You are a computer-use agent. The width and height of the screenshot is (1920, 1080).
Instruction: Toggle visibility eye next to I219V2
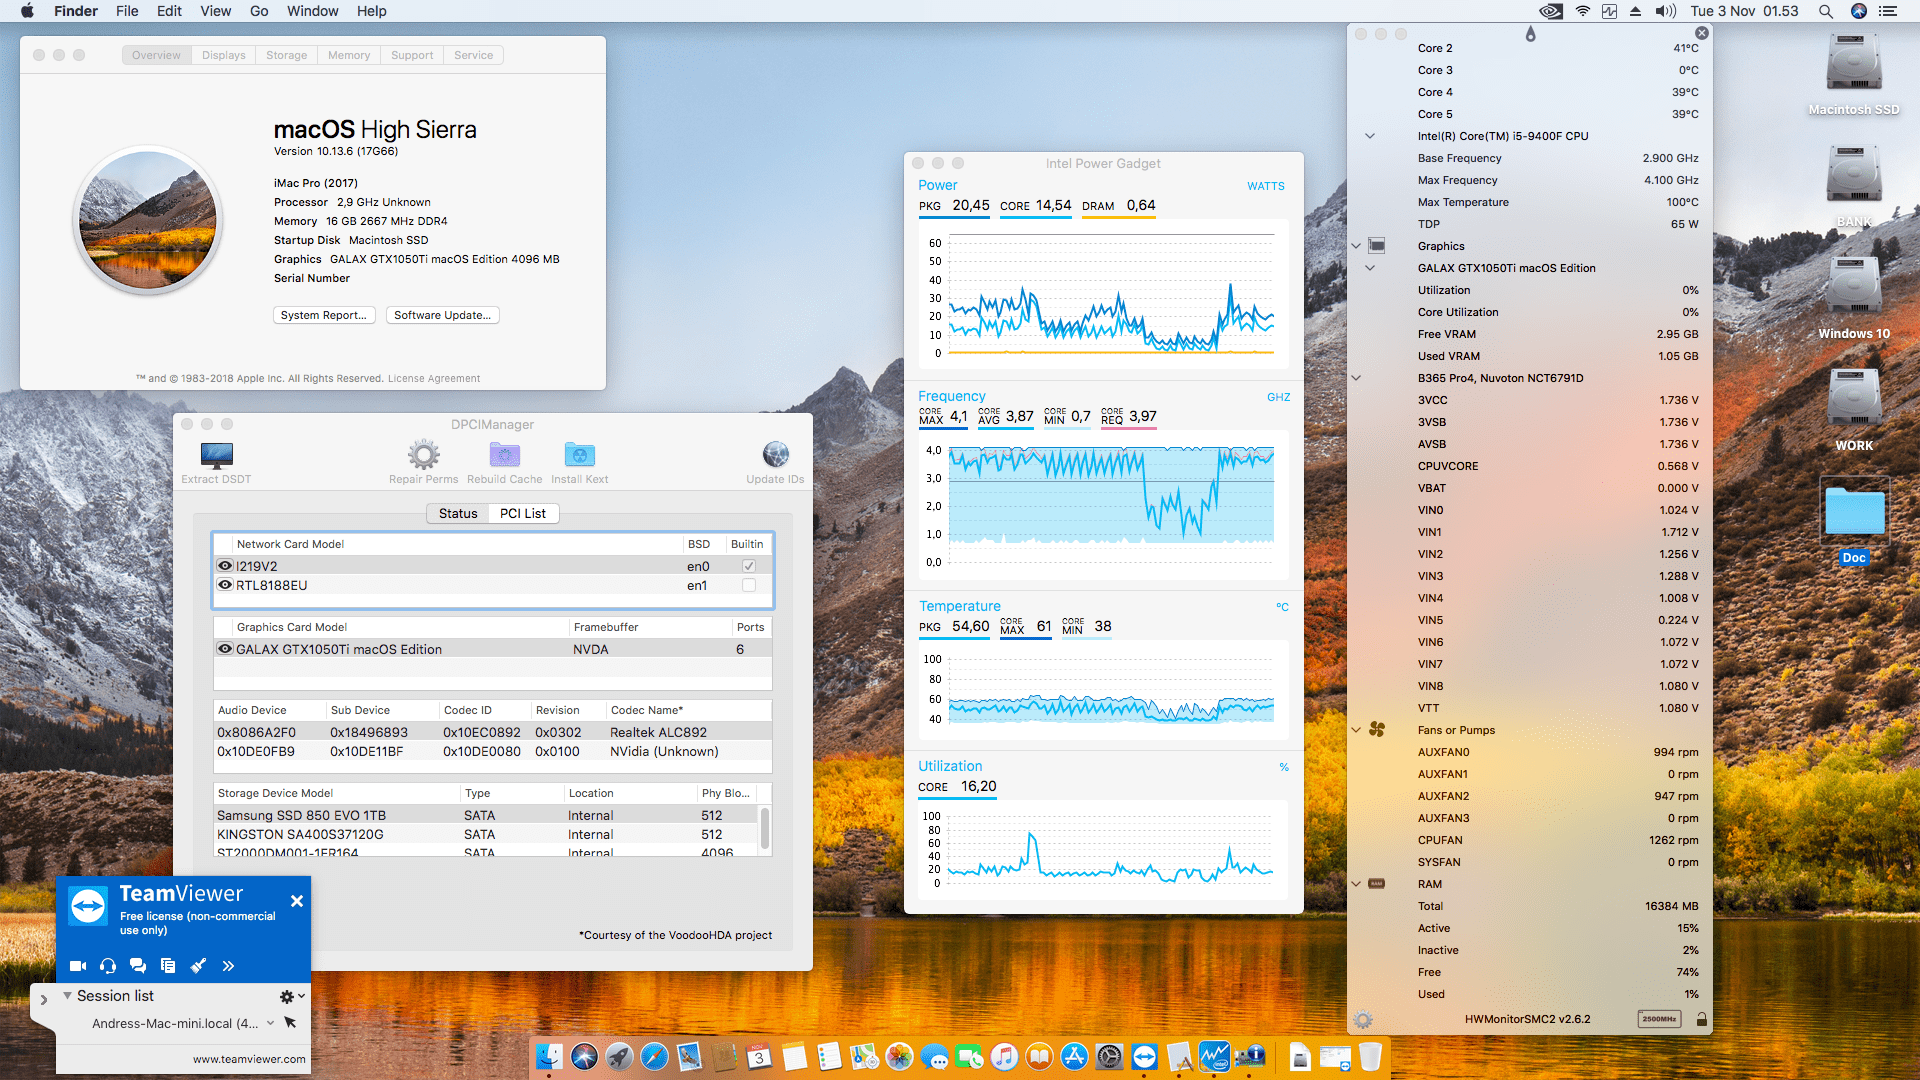[x=224, y=565]
